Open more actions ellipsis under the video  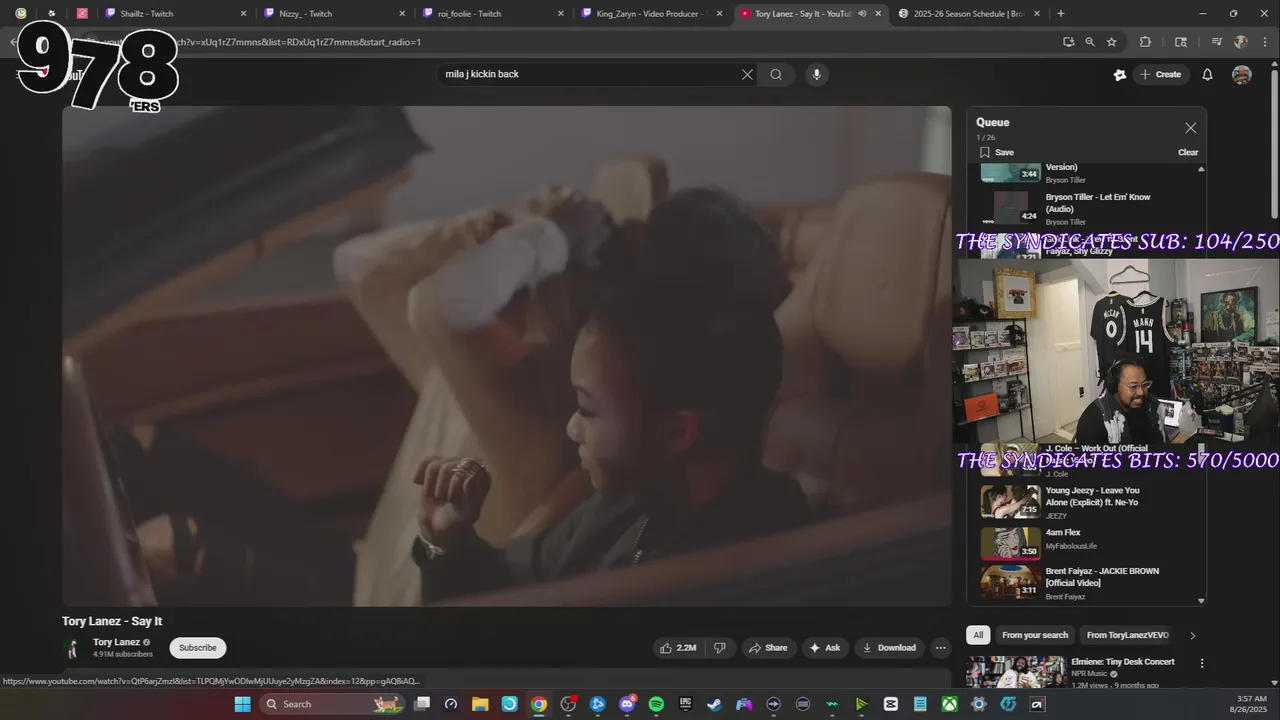click(940, 648)
